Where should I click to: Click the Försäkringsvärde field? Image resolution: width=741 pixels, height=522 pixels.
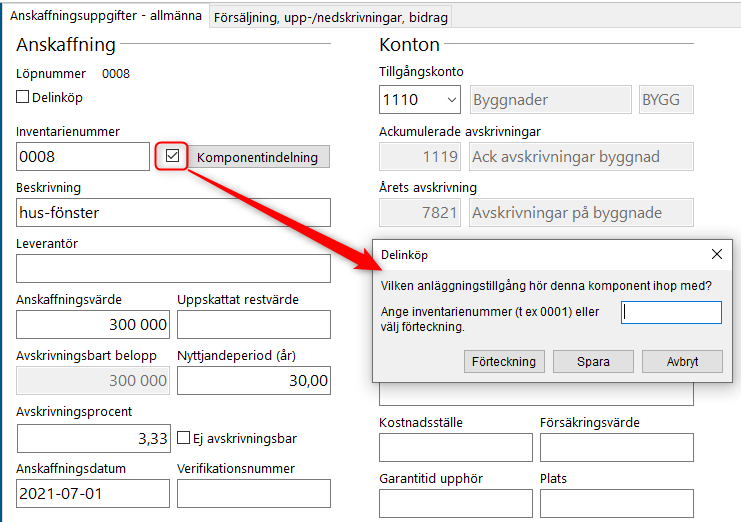point(617,447)
